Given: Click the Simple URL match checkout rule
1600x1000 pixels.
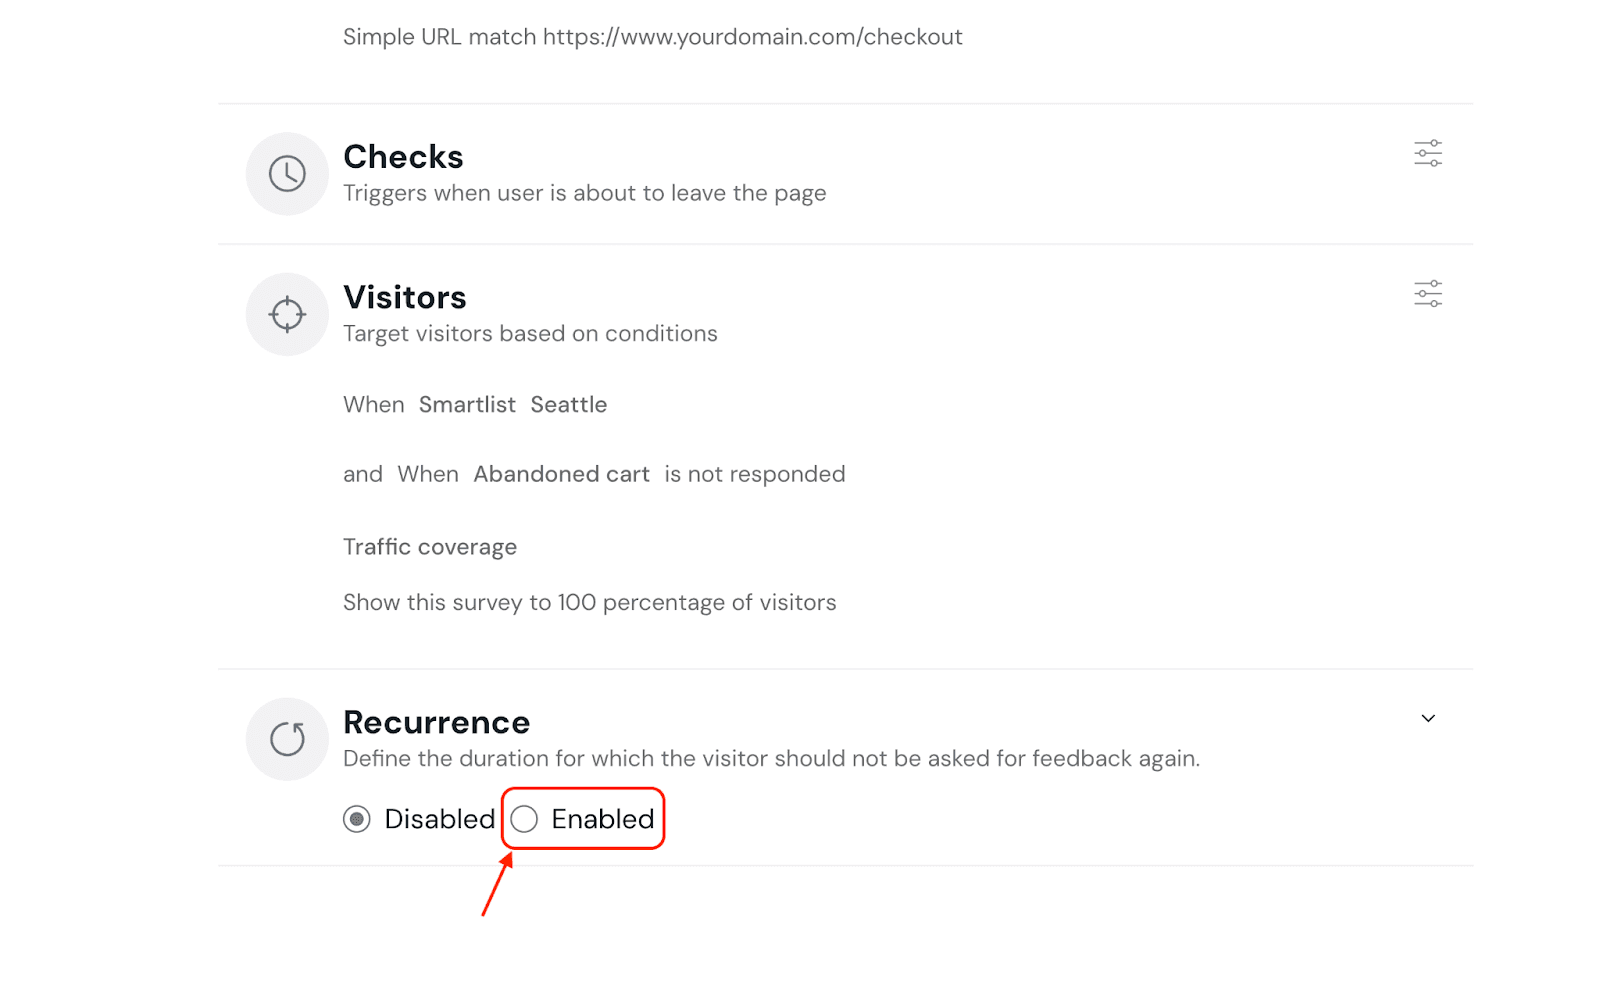Looking at the screenshot, I should (652, 37).
